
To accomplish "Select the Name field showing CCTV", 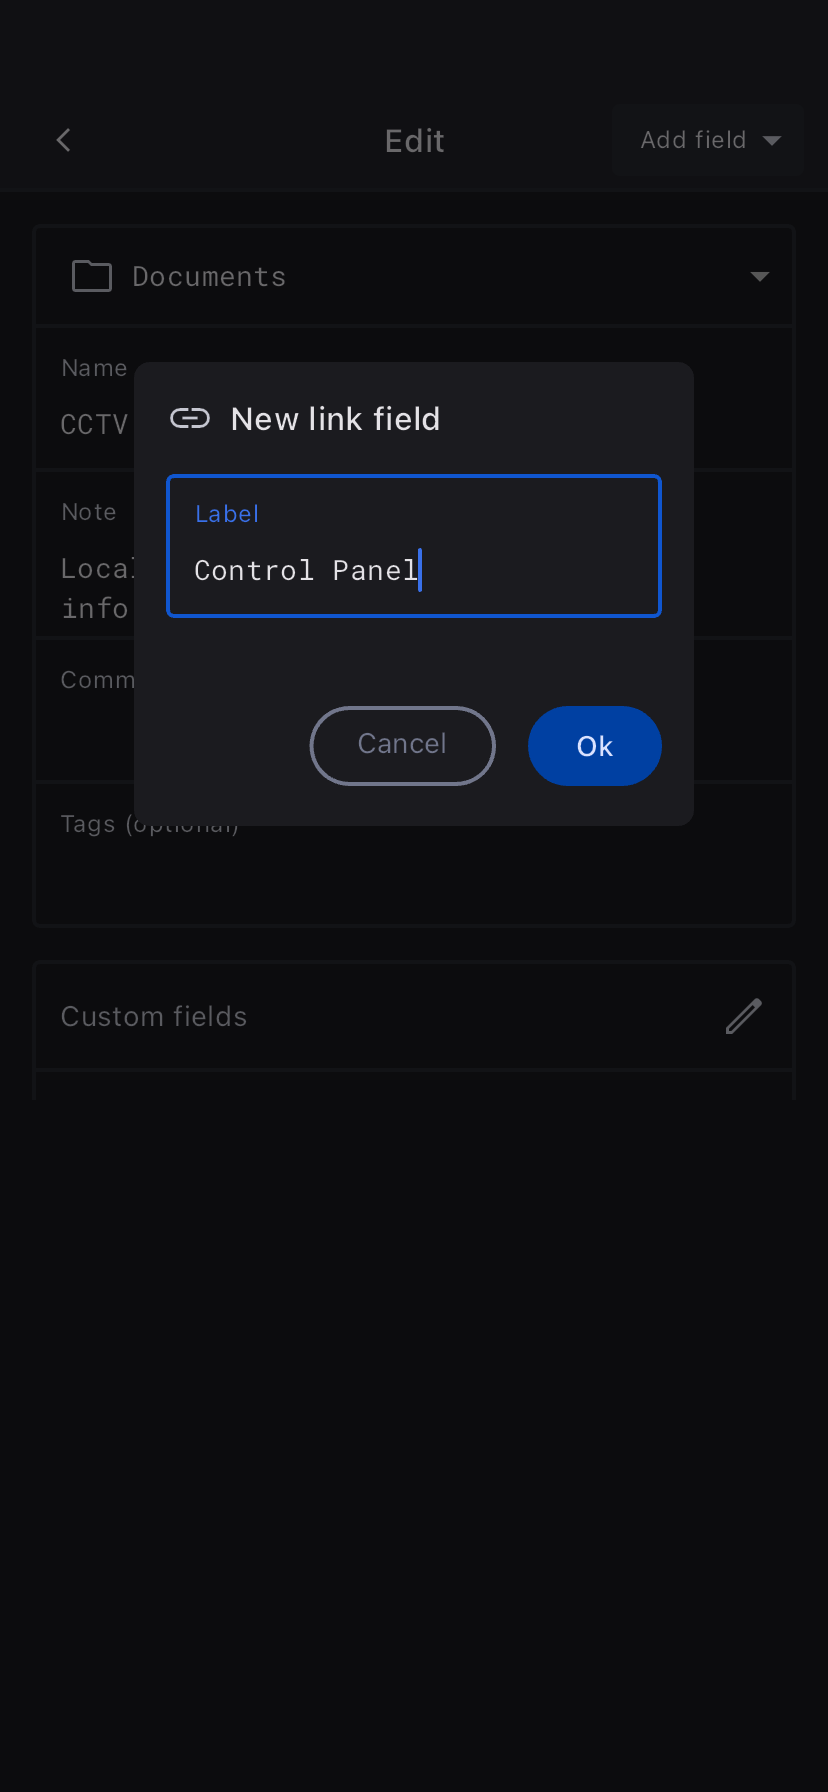I will point(94,424).
